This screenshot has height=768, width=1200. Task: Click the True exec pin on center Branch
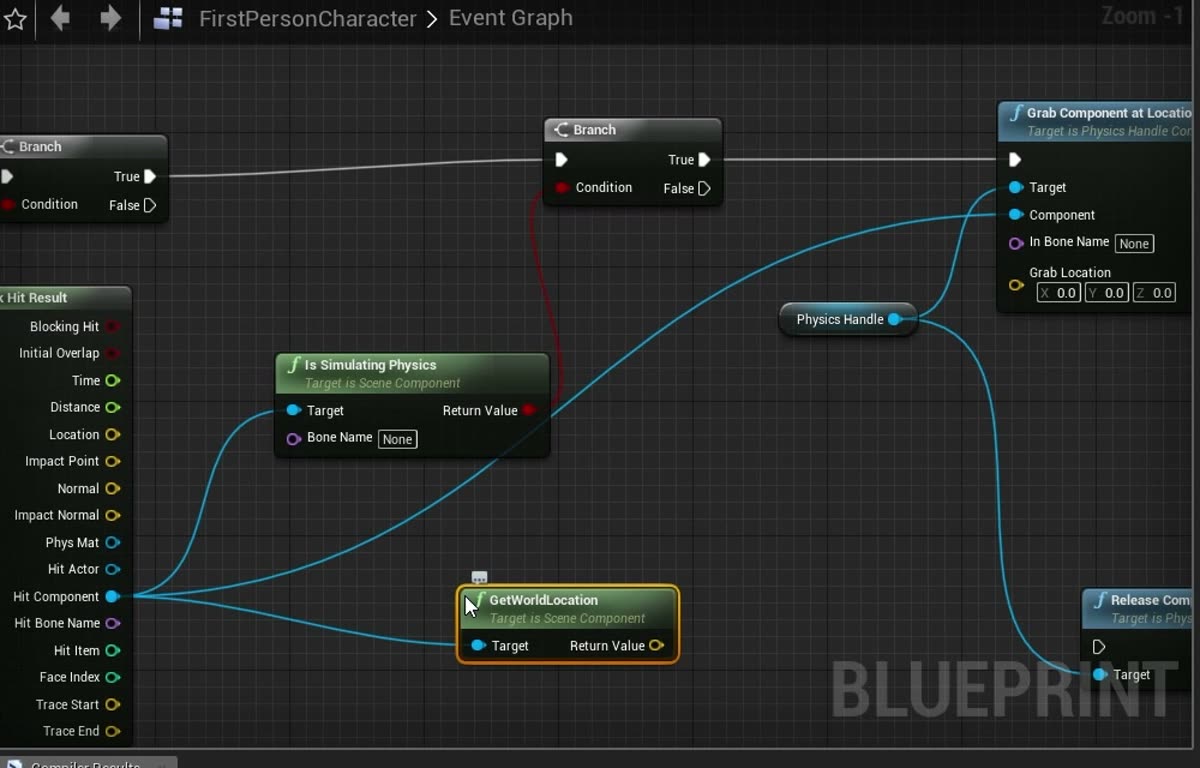(704, 160)
